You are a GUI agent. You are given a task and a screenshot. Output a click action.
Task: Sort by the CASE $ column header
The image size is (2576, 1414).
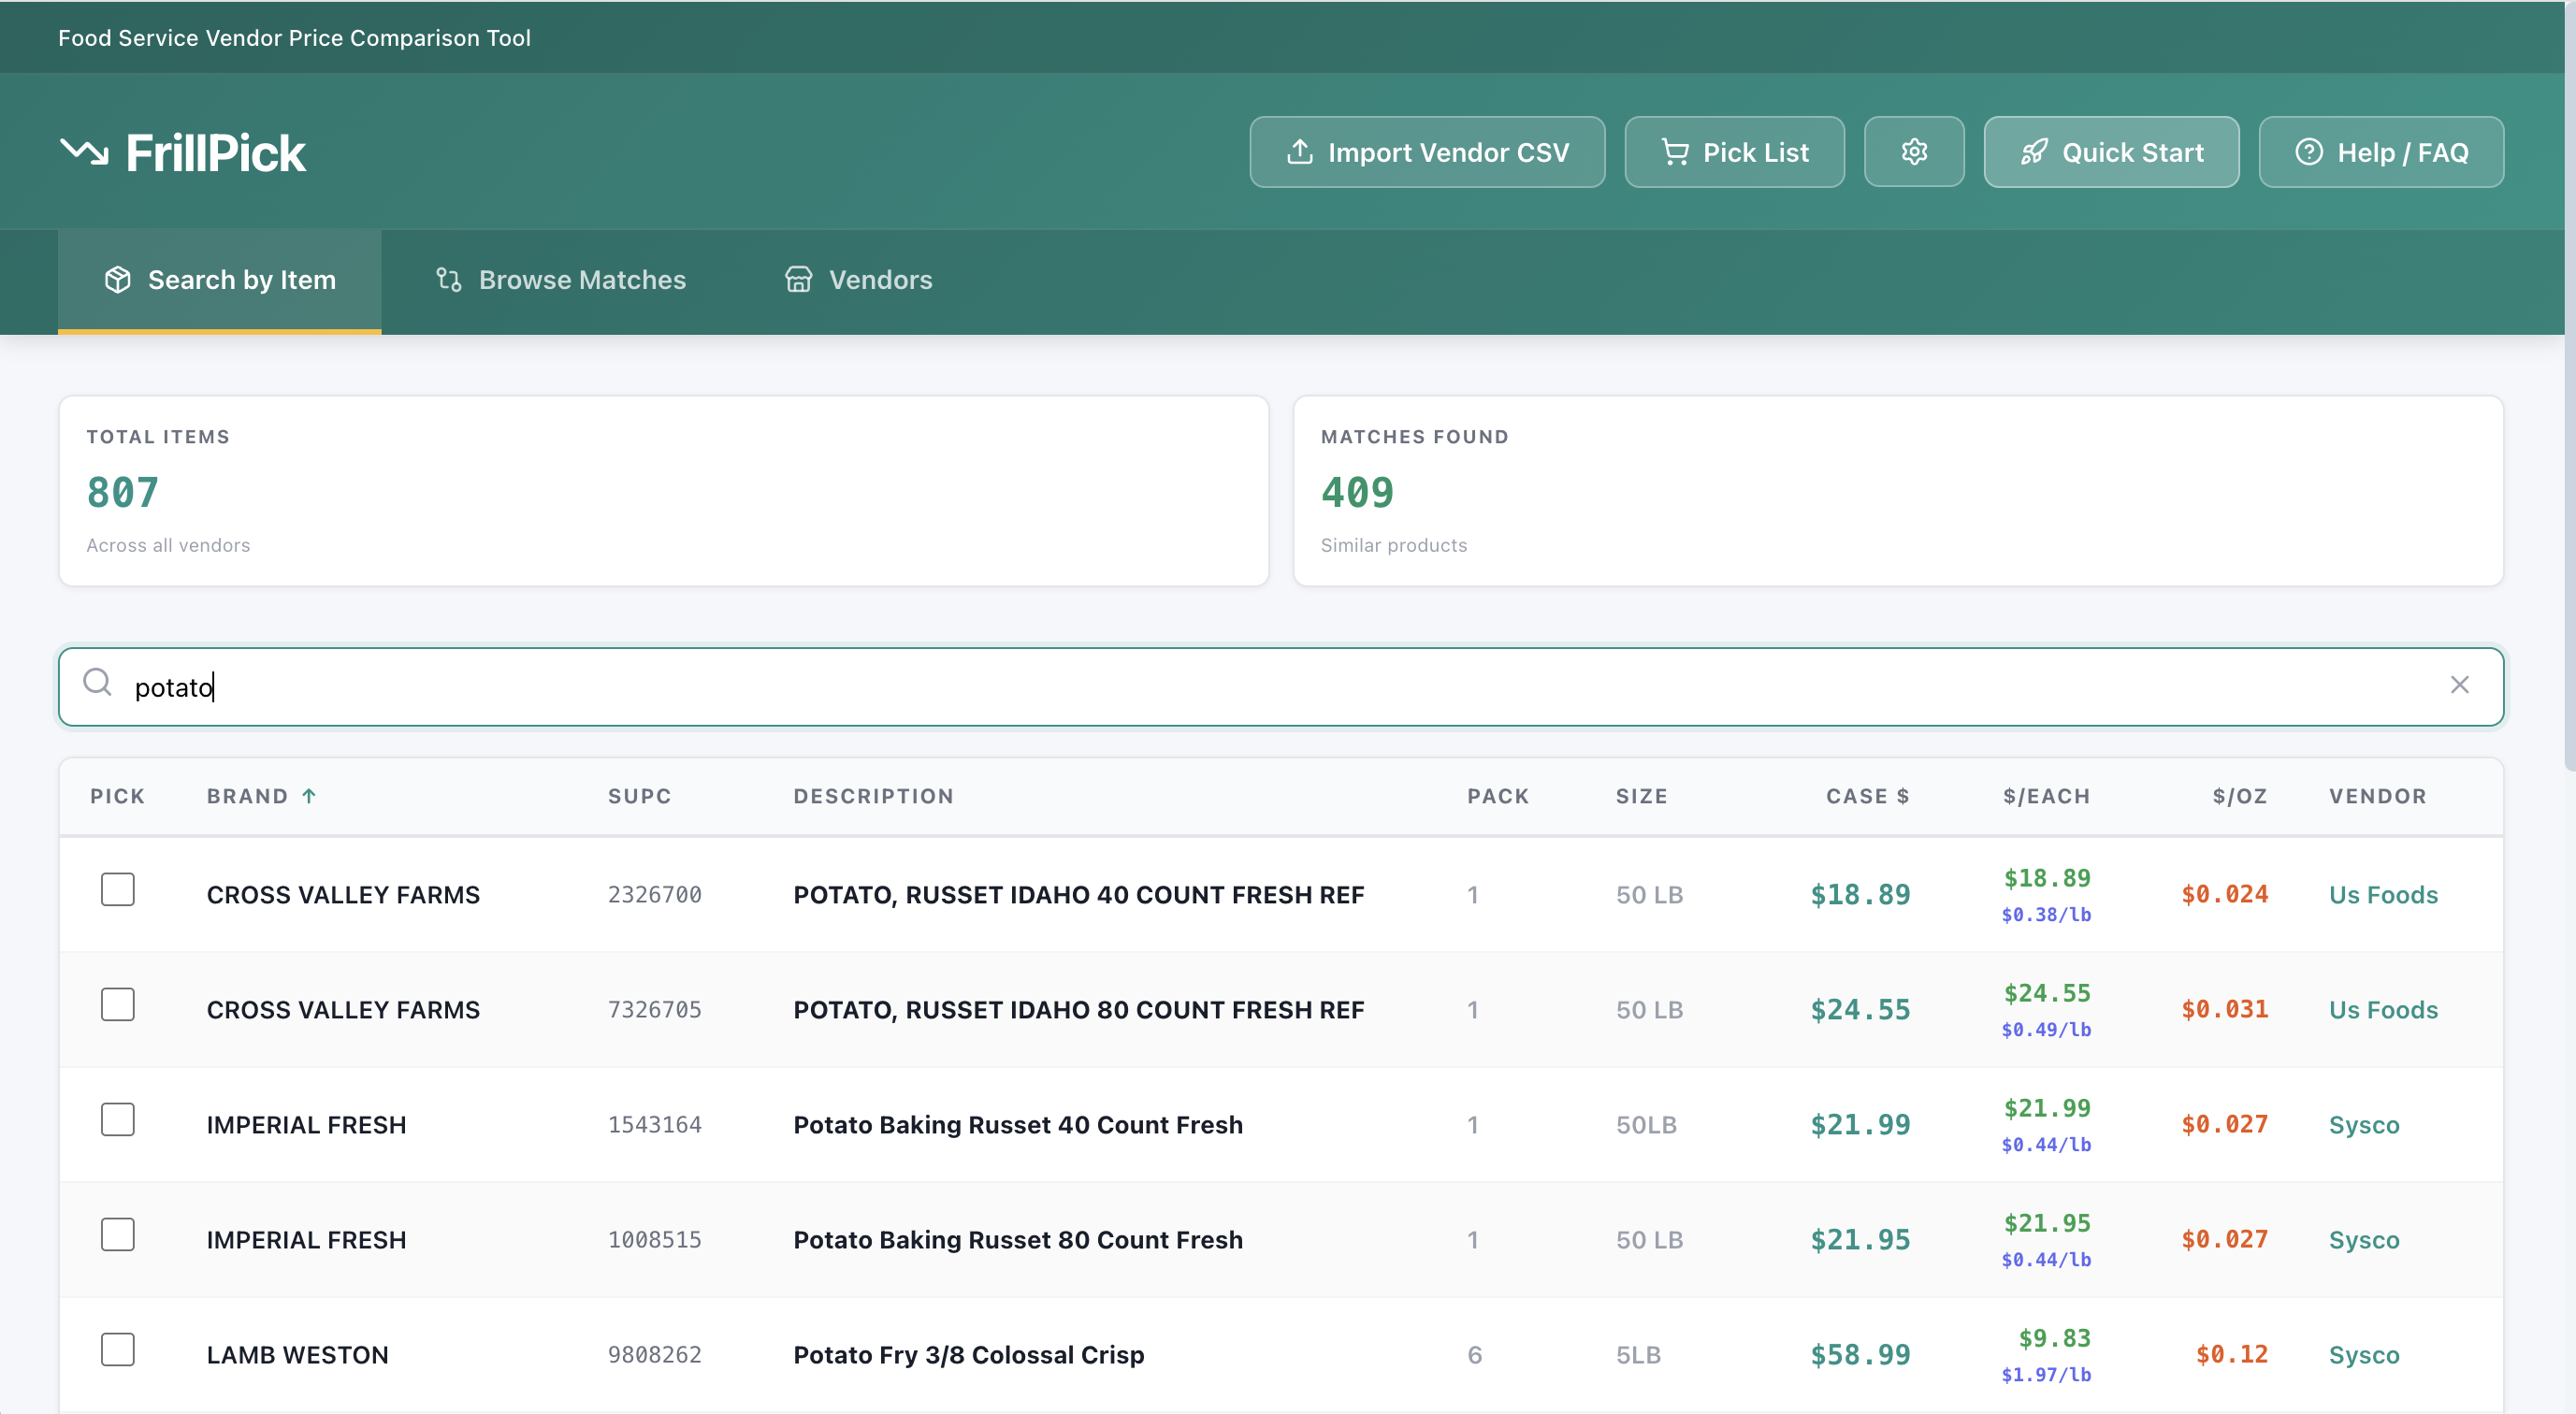1866,796
